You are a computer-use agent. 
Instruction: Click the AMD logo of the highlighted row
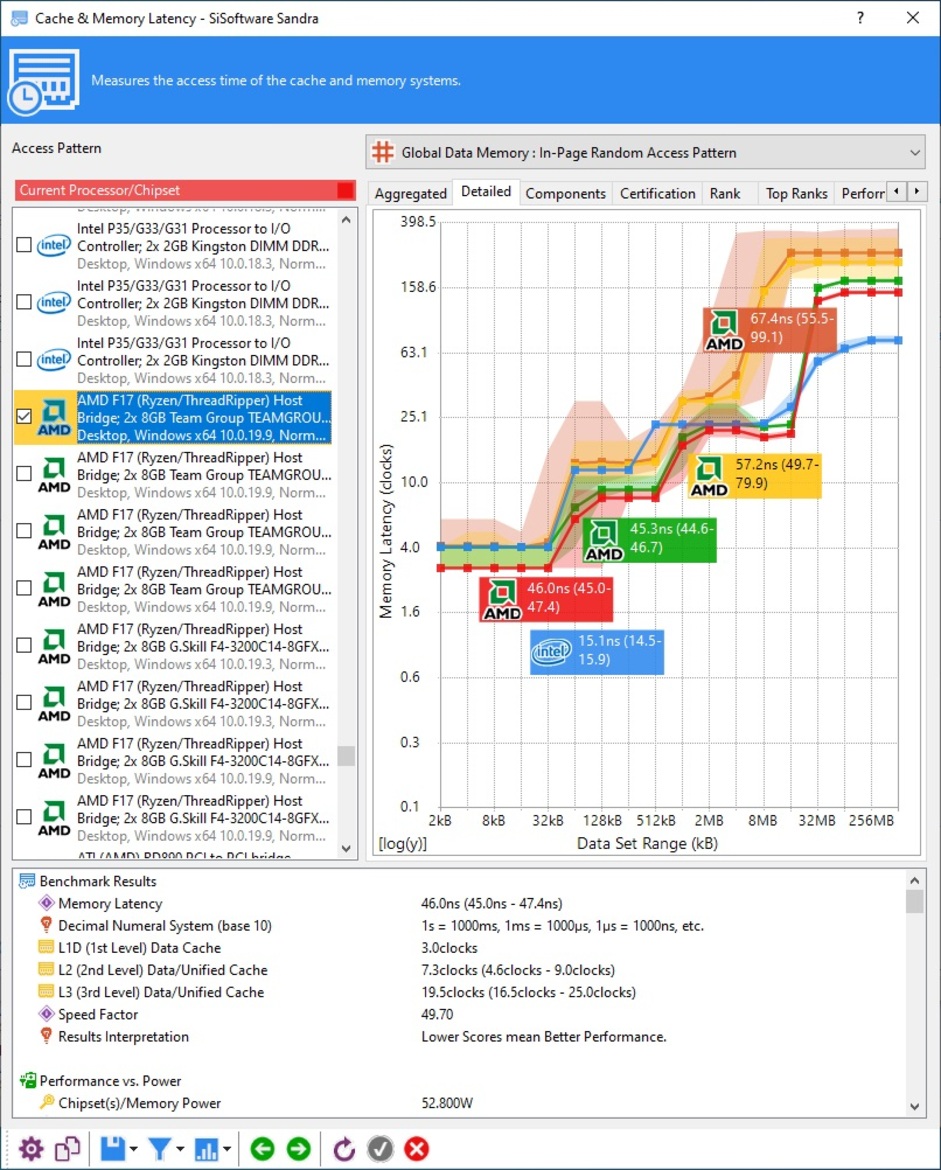pyautogui.click(x=54, y=418)
